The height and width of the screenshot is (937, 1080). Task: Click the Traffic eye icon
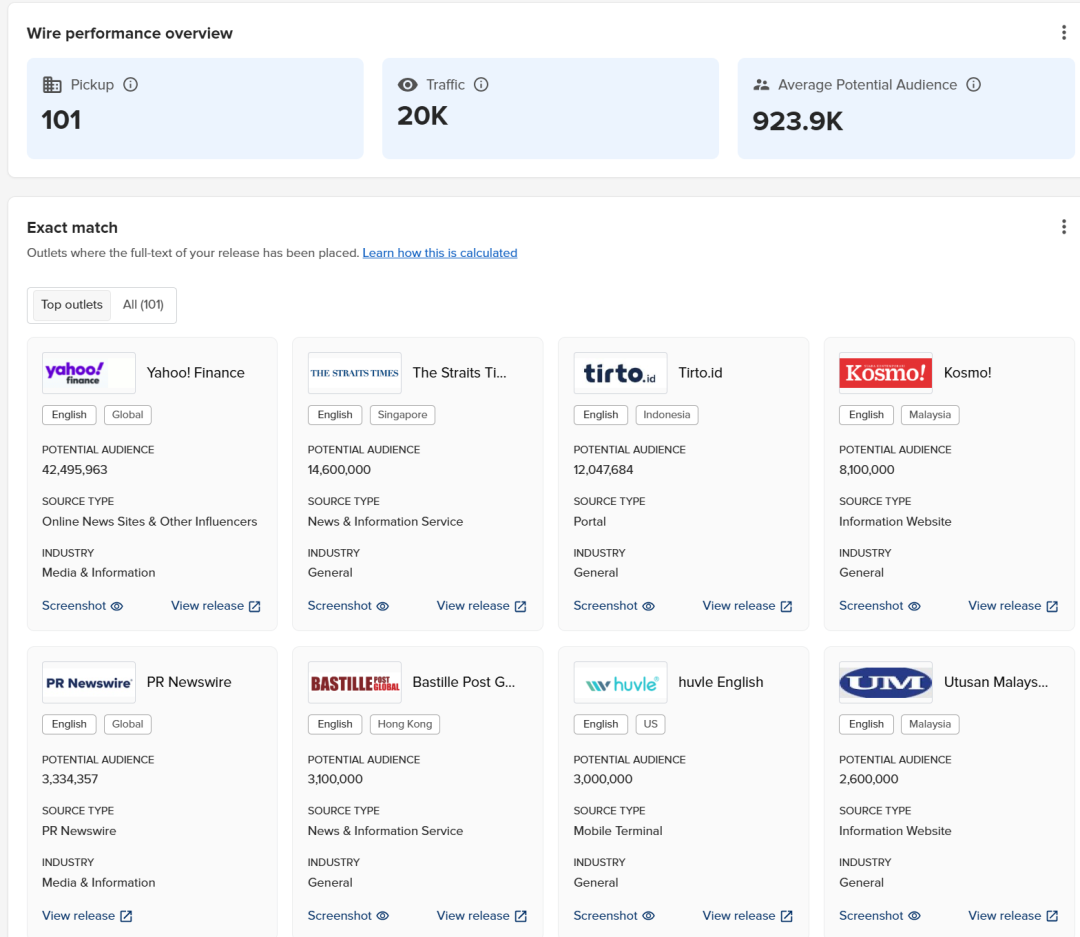coord(408,85)
